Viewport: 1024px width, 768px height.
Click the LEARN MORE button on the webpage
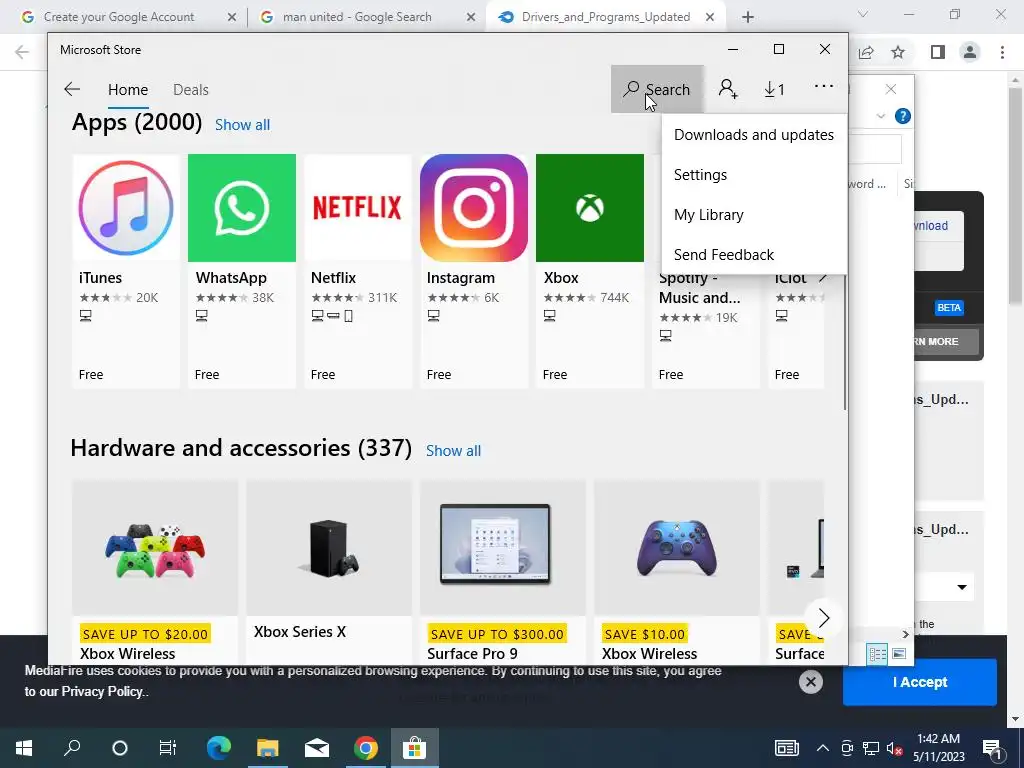pos(946,342)
